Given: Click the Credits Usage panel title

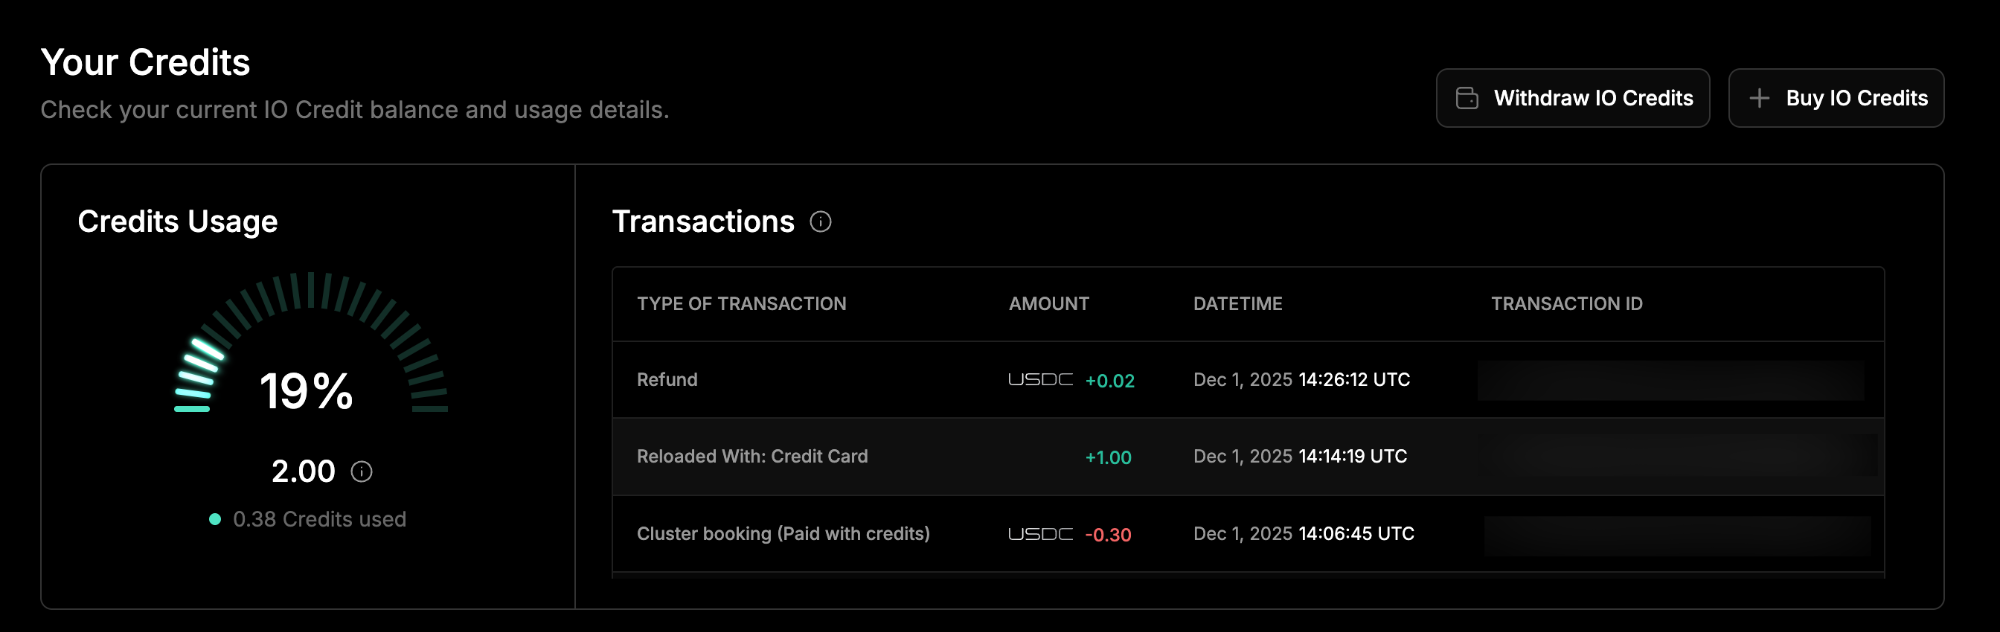Looking at the screenshot, I should point(178,222).
